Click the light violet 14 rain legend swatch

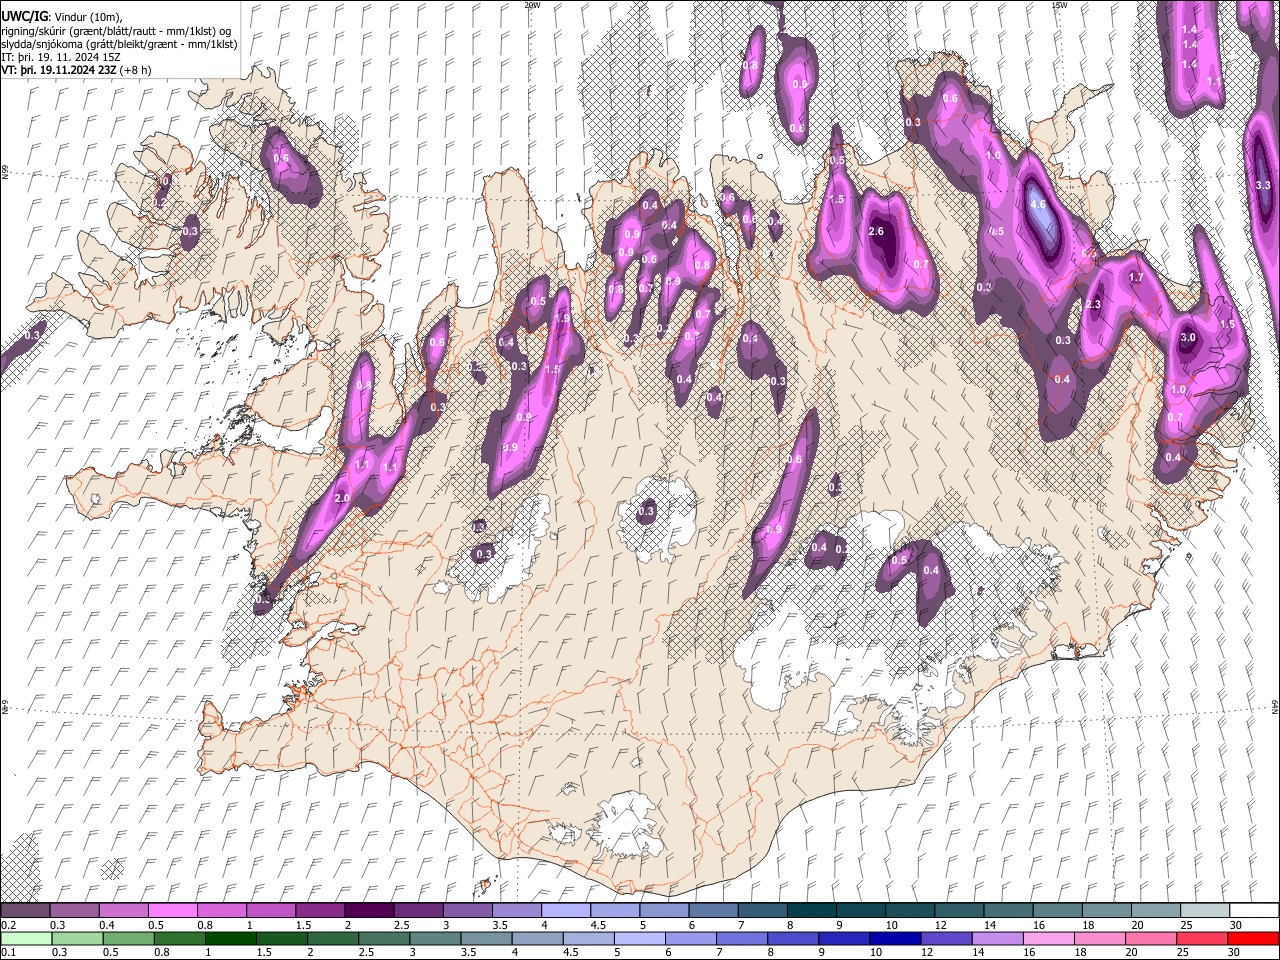coord(998,939)
